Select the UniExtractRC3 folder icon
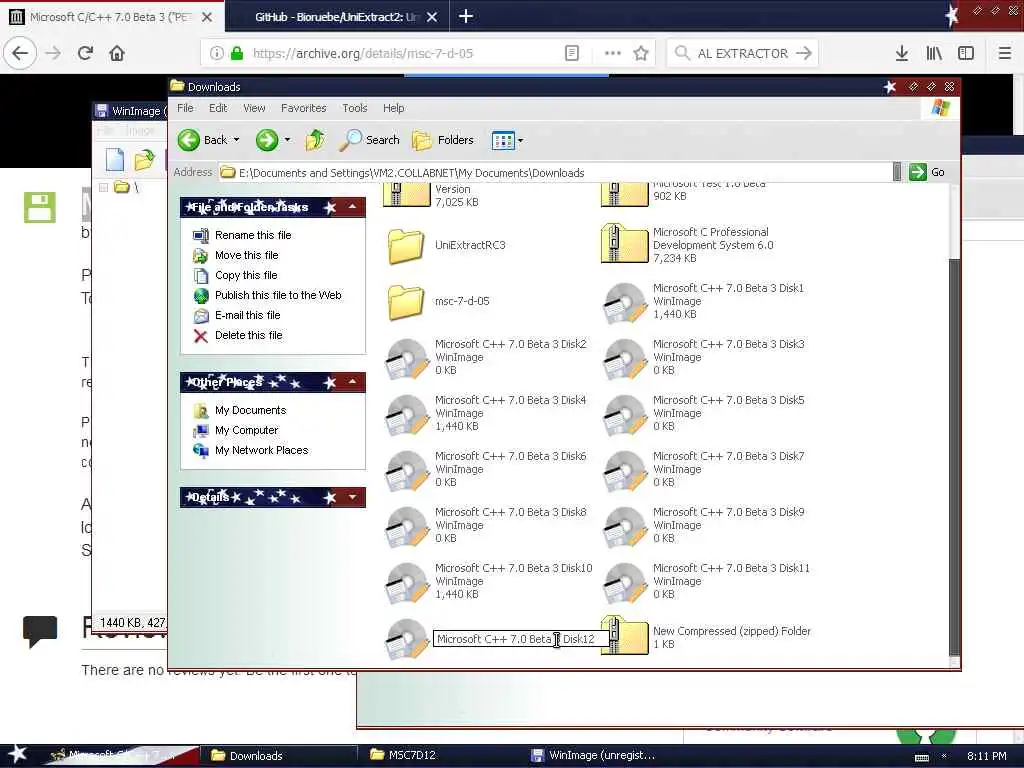 click(x=406, y=246)
